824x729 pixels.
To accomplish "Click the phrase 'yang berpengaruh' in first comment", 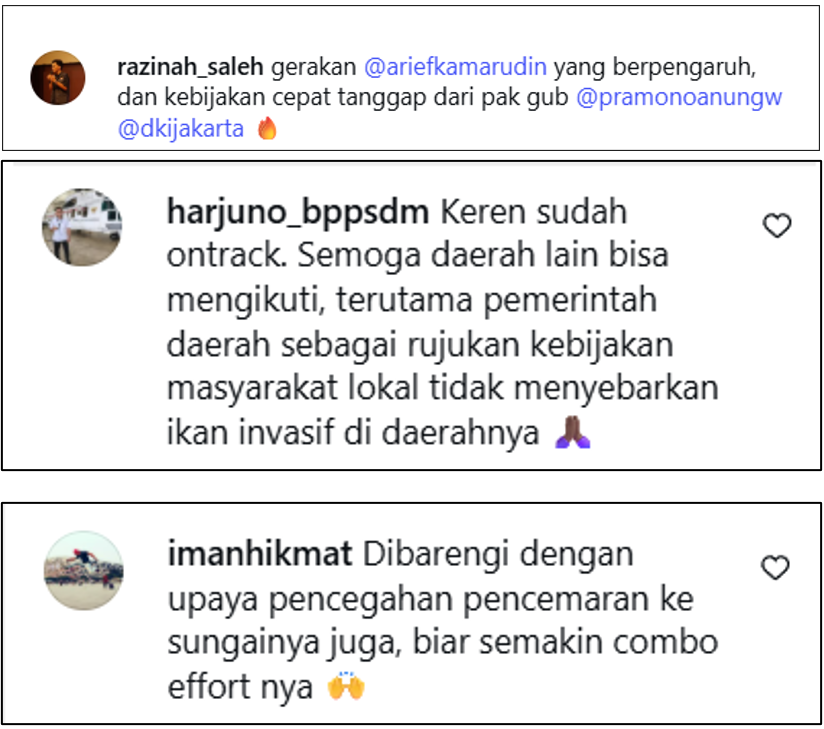I will [x=655, y=67].
